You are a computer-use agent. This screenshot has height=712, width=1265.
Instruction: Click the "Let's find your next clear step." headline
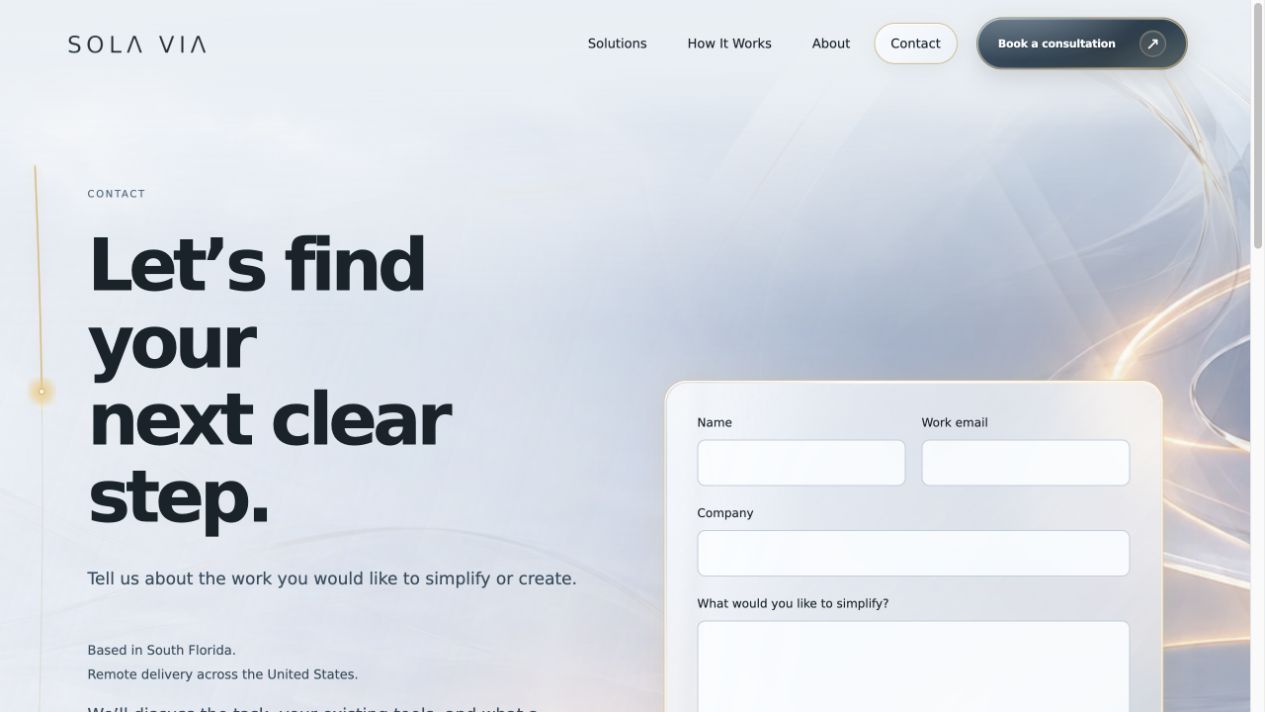coord(270,381)
